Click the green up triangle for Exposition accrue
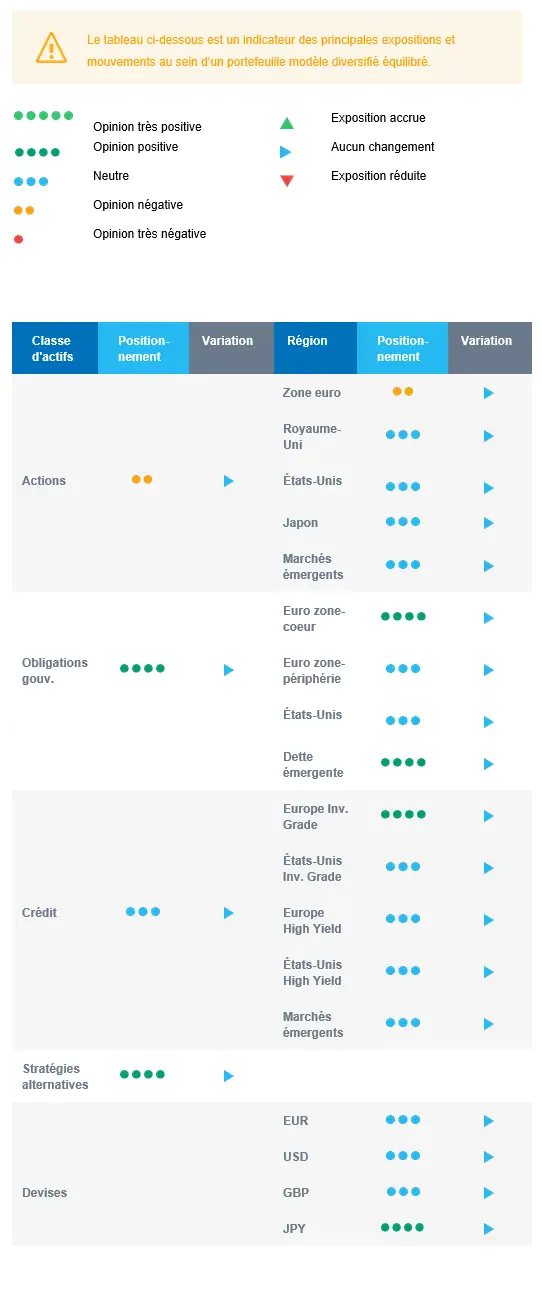The width and height of the screenshot is (542, 1300). point(287,124)
